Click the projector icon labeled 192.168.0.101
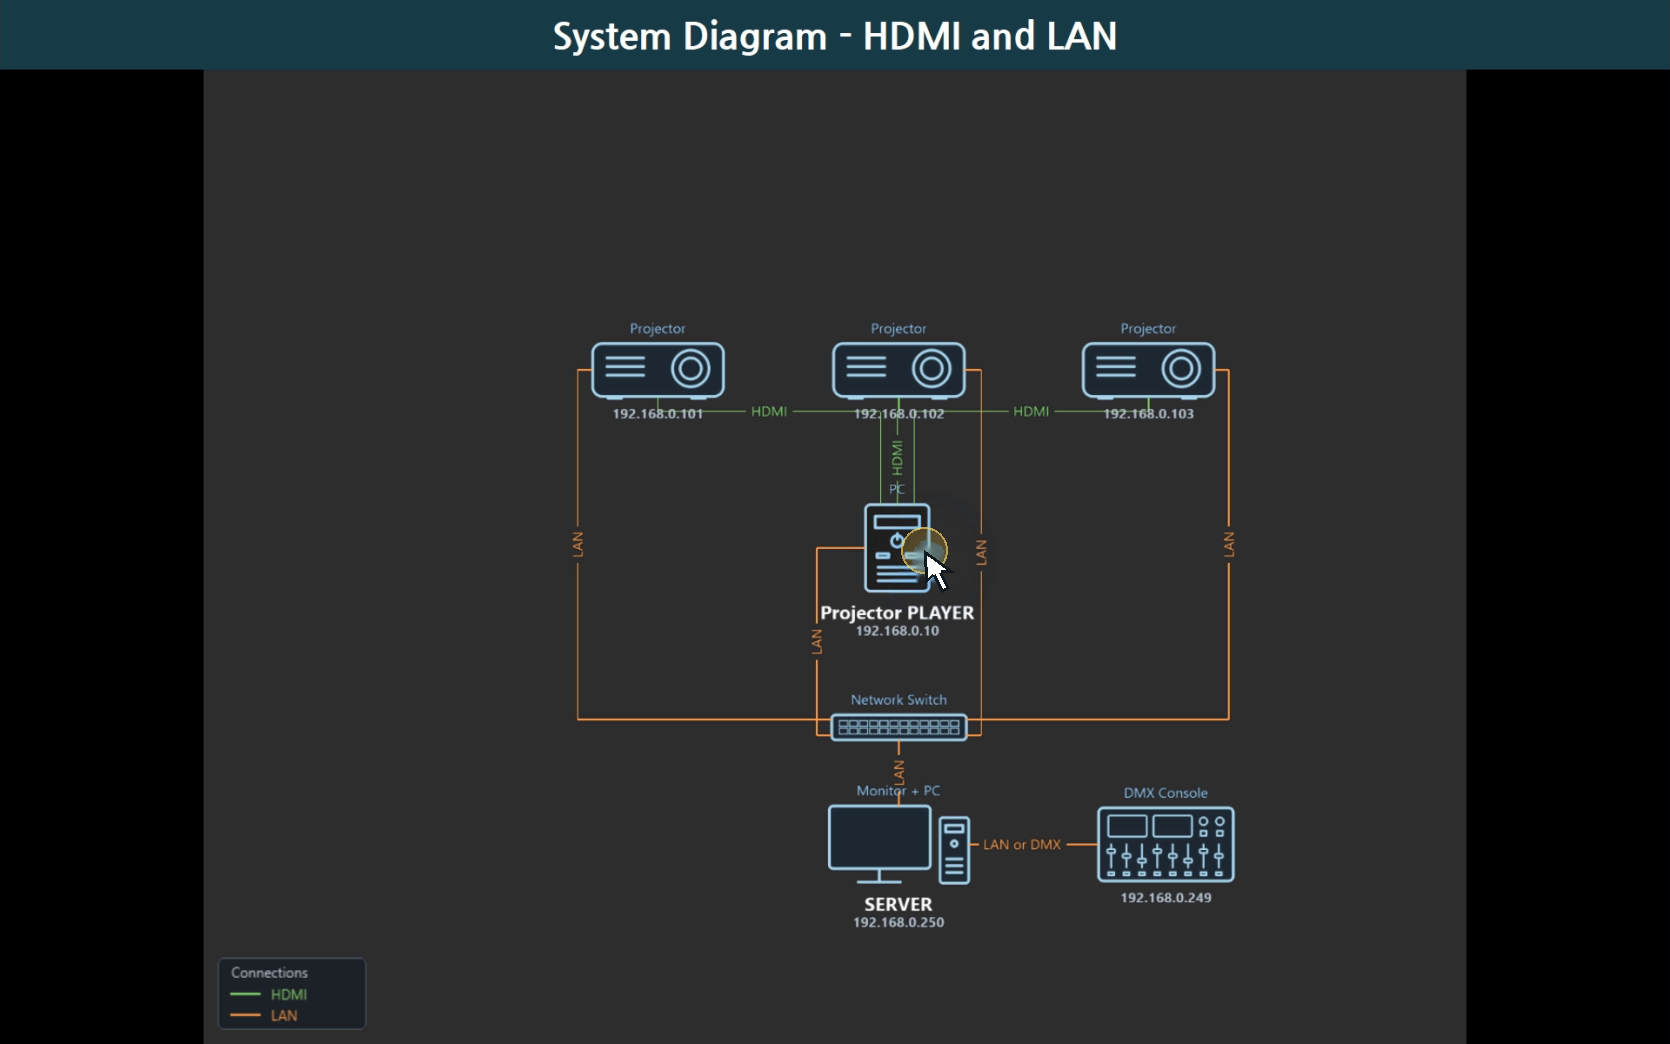 point(658,370)
